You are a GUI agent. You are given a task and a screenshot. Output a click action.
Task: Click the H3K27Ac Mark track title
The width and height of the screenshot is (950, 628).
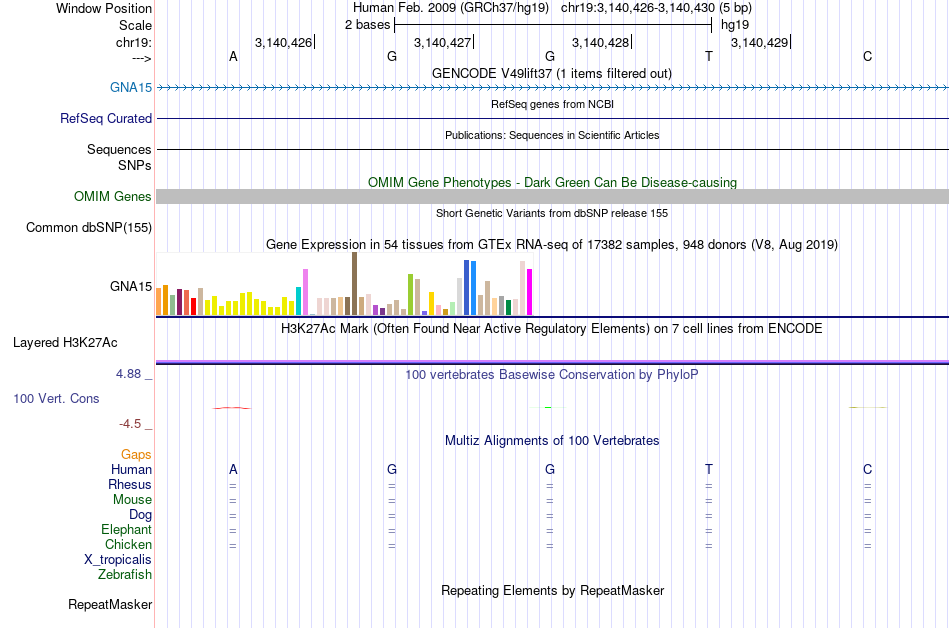[x=552, y=329]
